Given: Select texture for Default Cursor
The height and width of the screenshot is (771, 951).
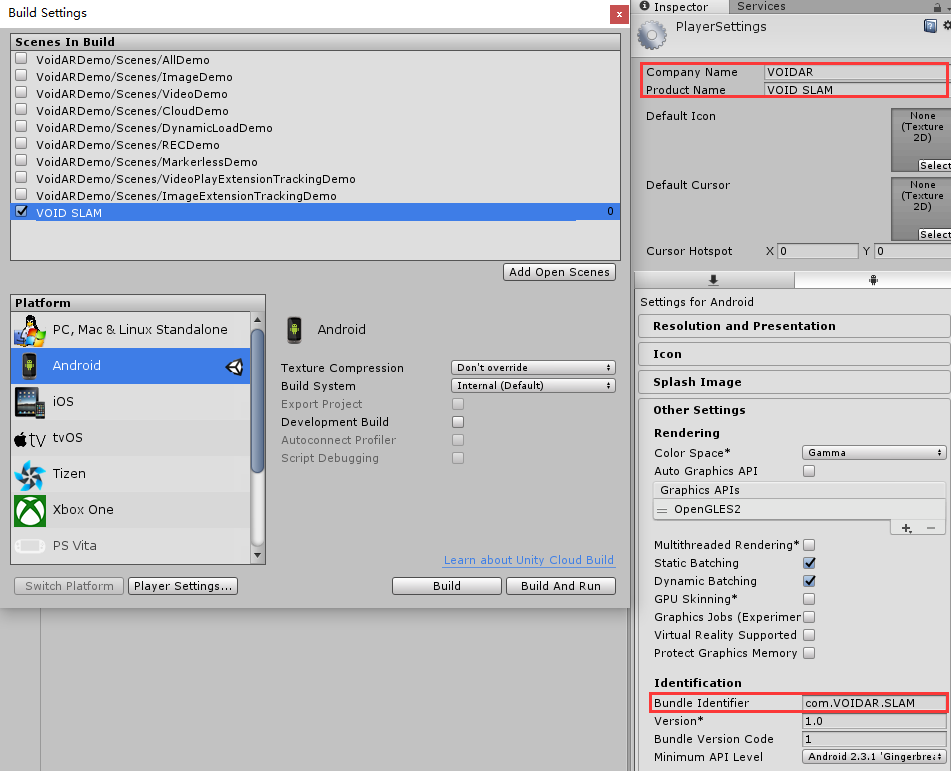Looking at the screenshot, I should (x=934, y=235).
